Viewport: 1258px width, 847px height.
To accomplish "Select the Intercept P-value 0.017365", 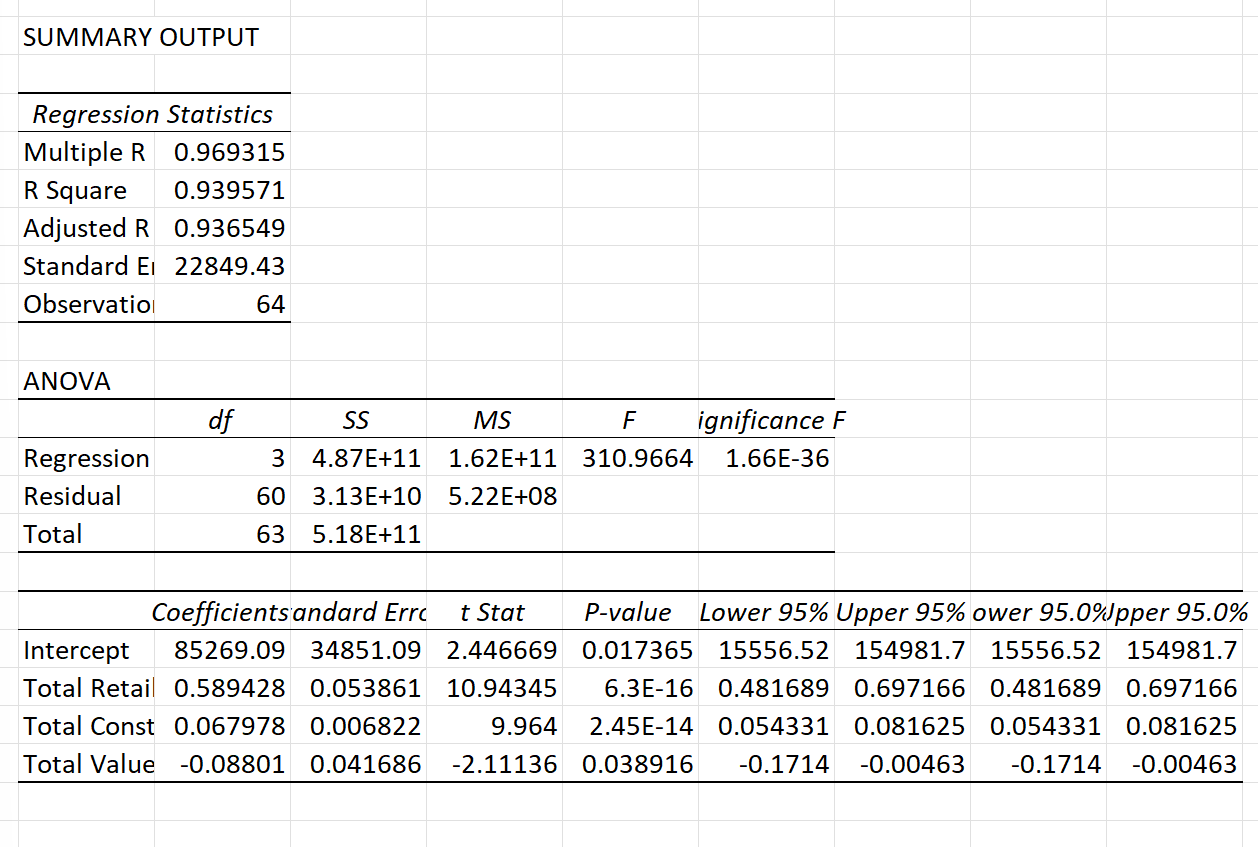I will pos(638,650).
